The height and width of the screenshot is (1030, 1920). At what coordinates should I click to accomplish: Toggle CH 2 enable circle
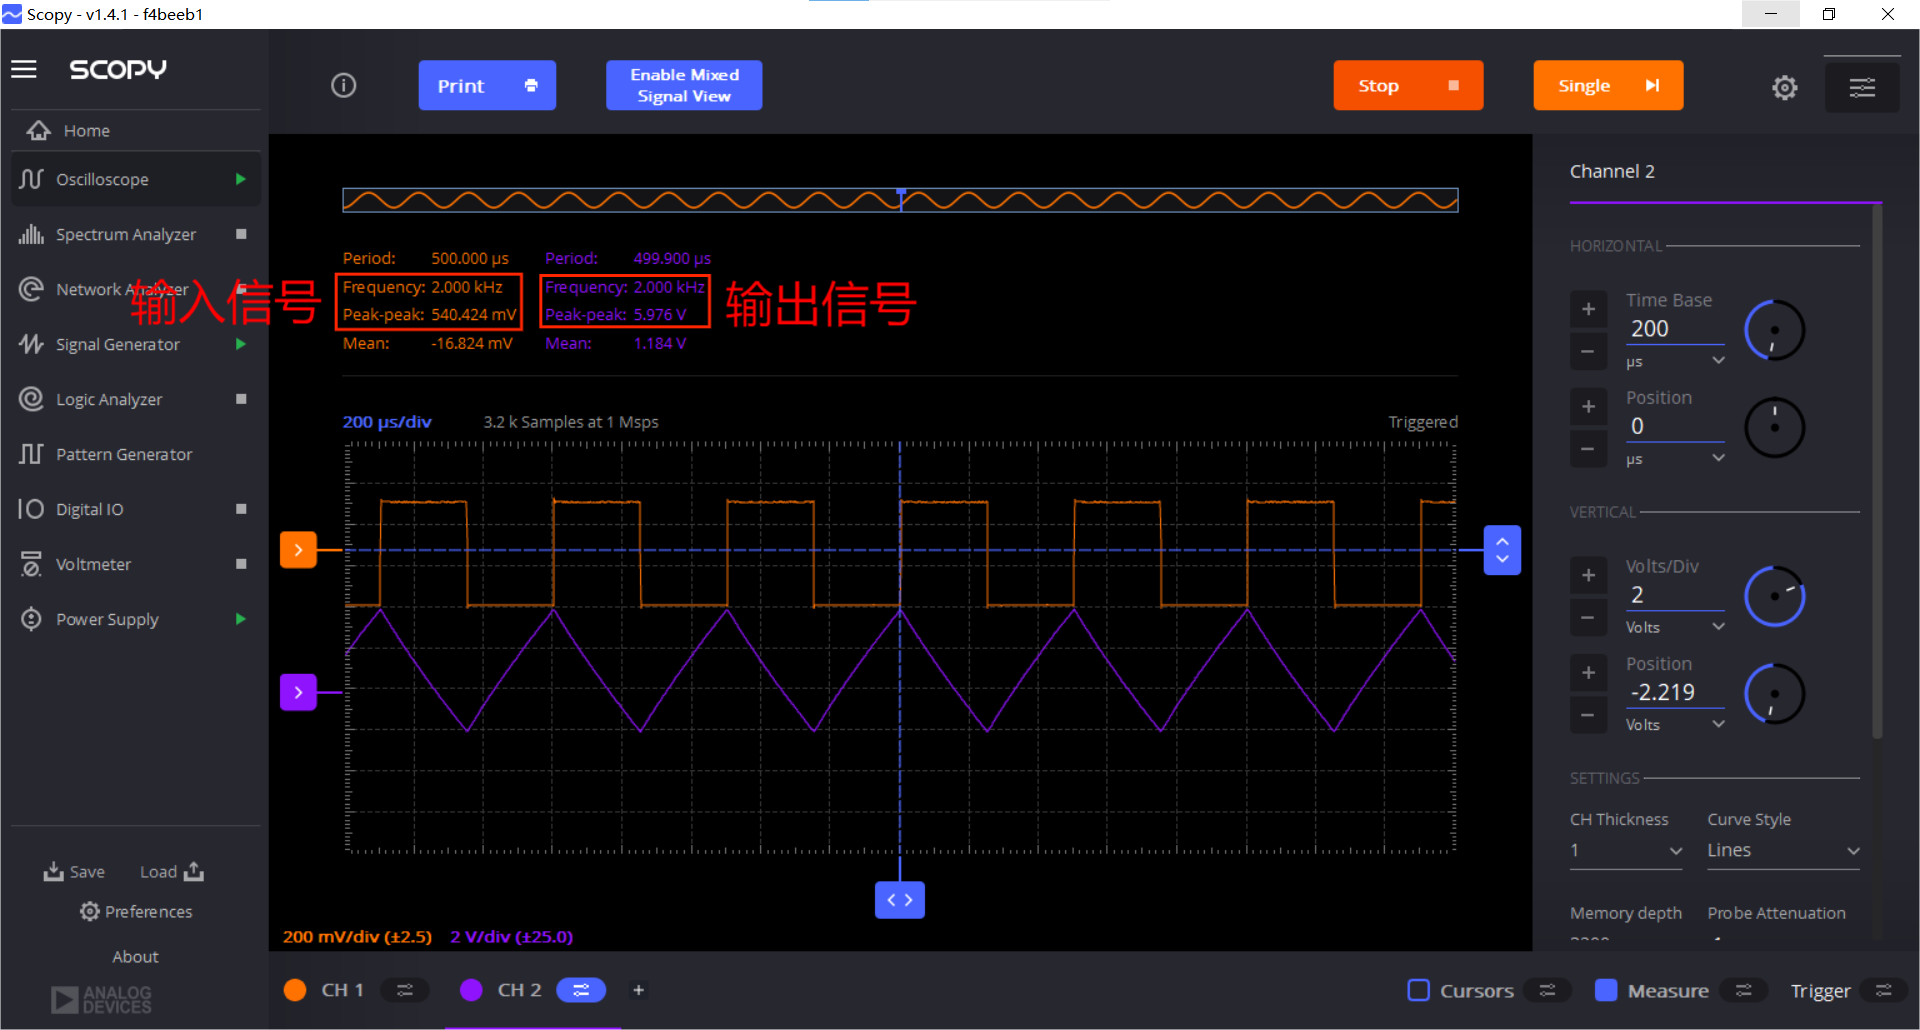pos(471,990)
